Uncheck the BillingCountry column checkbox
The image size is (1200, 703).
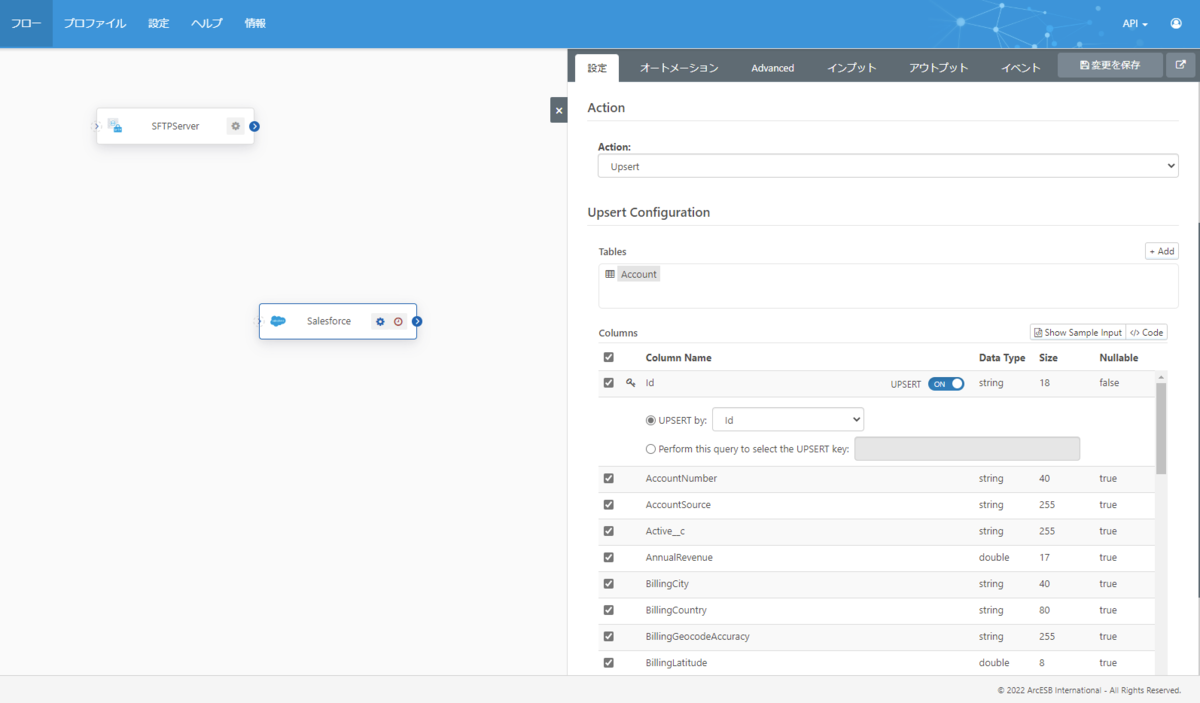pos(609,610)
